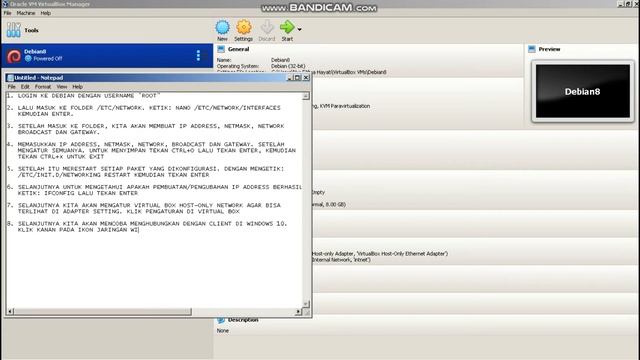
Task: Click the 'Powered Off' status text
Action: coord(48,59)
